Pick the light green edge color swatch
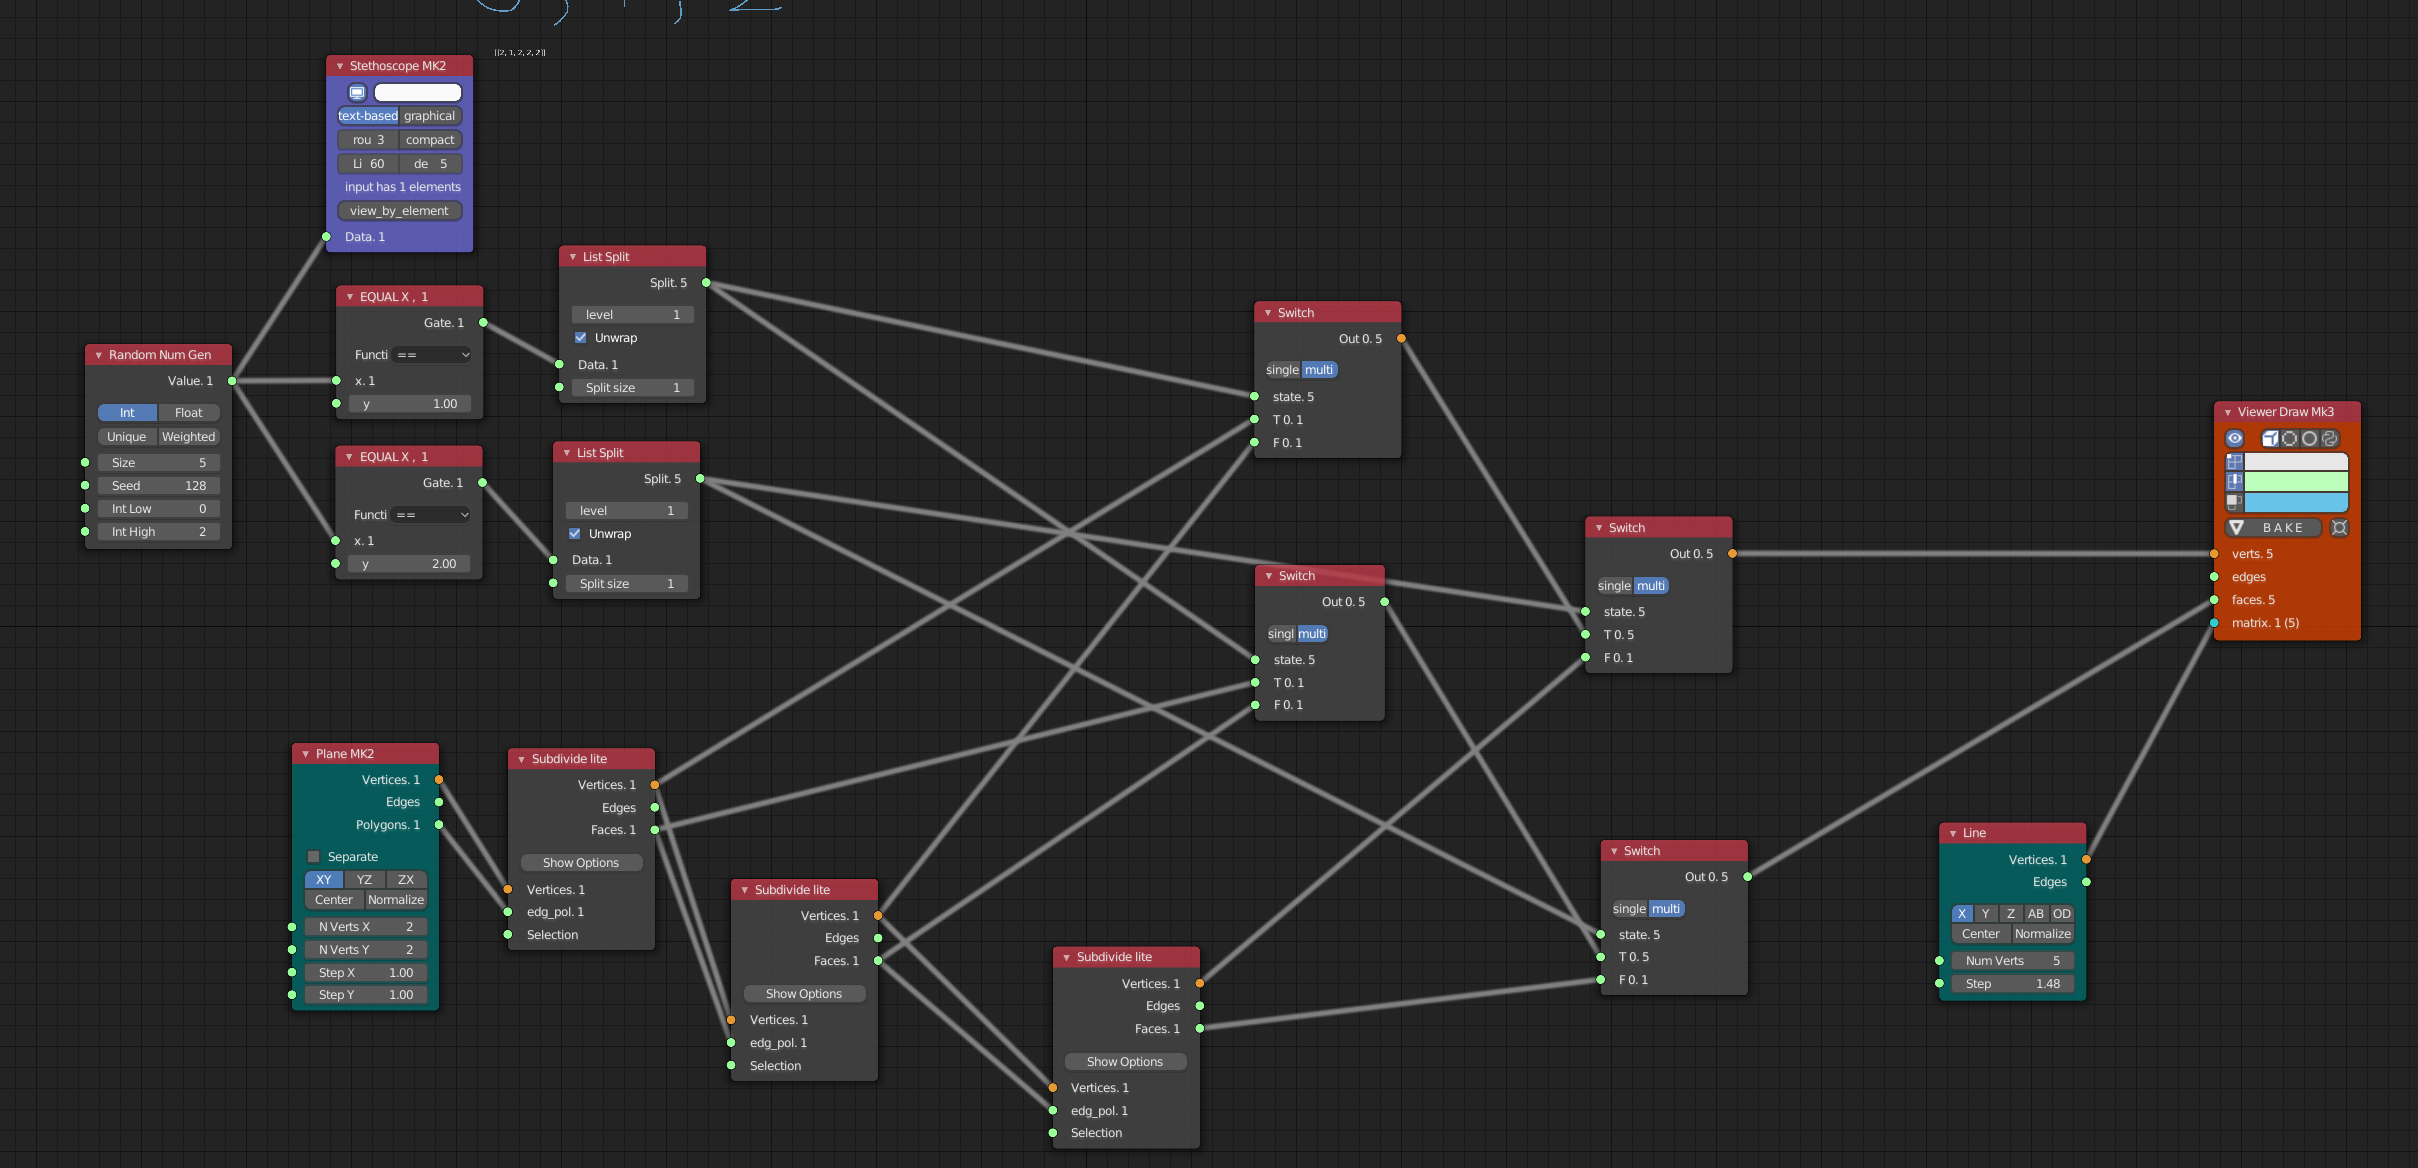Viewport: 2418px width, 1168px height. (x=2296, y=482)
